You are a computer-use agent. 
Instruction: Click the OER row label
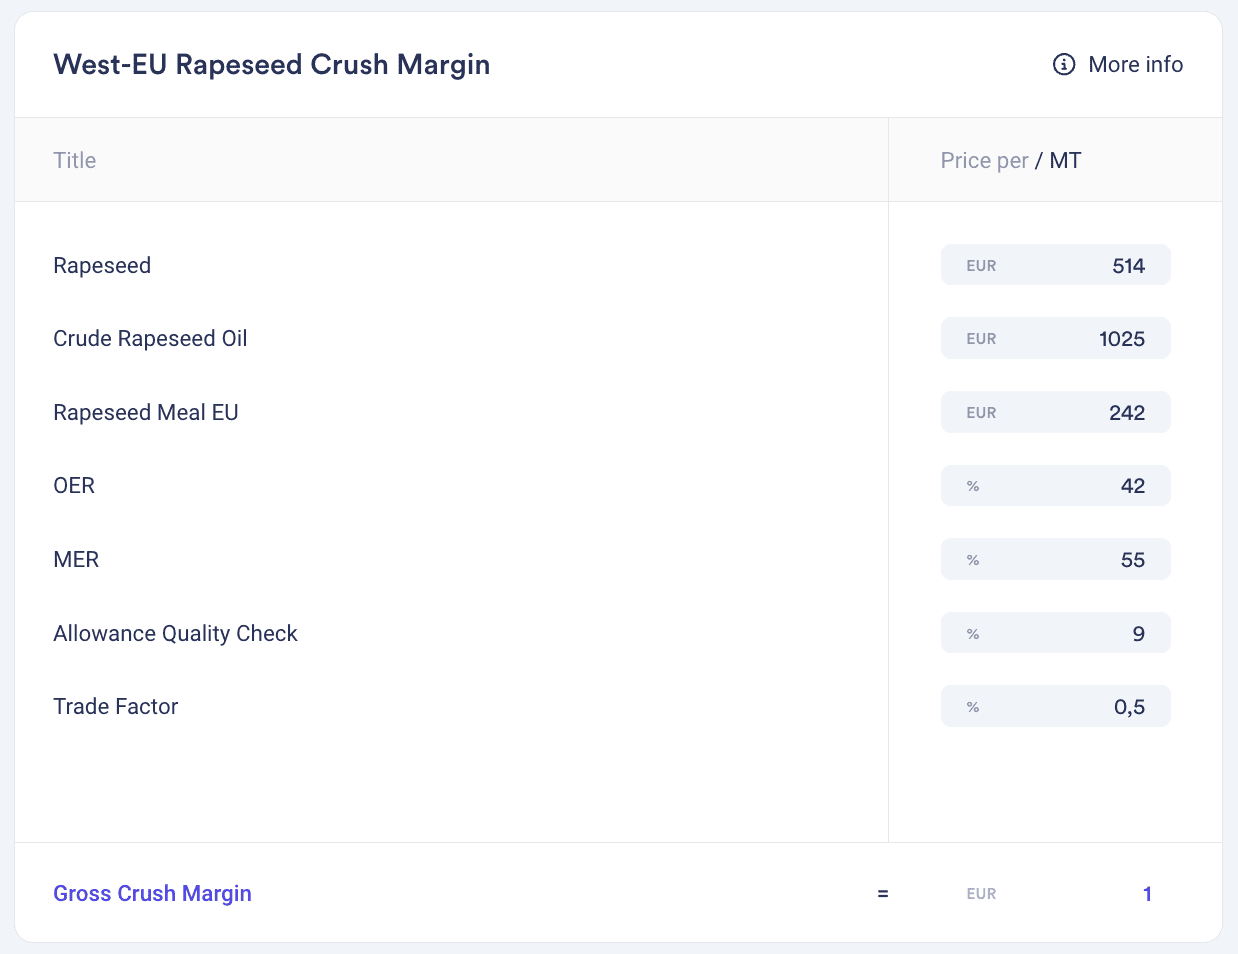(74, 485)
